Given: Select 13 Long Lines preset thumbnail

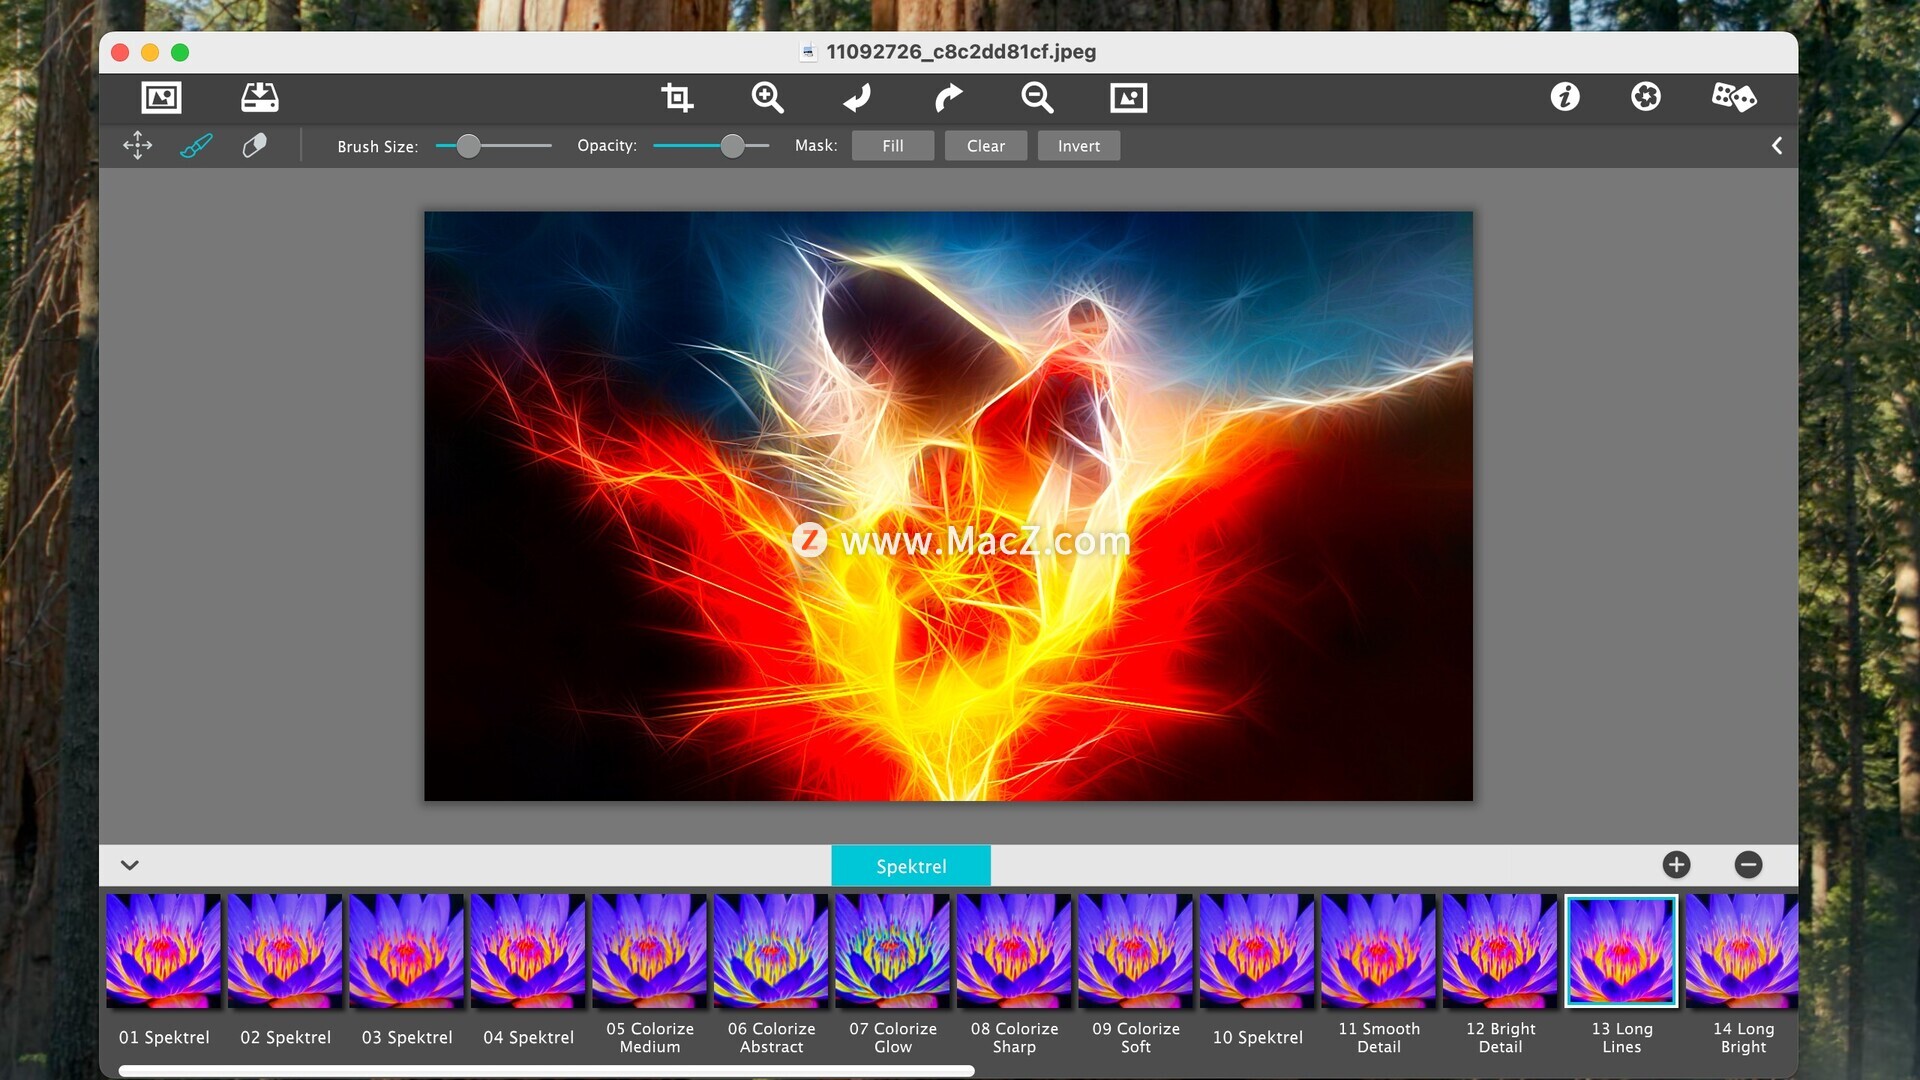Looking at the screenshot, I should tap(1621, 950).
